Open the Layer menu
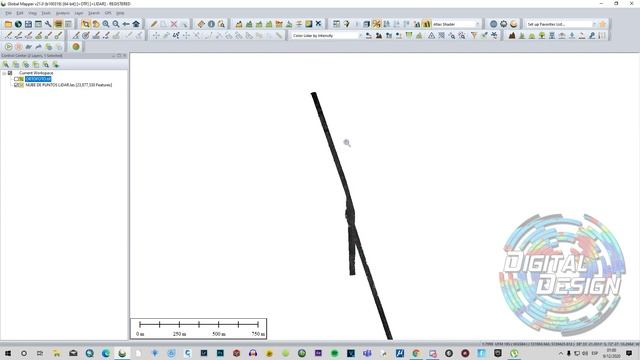This screenshot has height=360, width=640. (x=79, y=13)
